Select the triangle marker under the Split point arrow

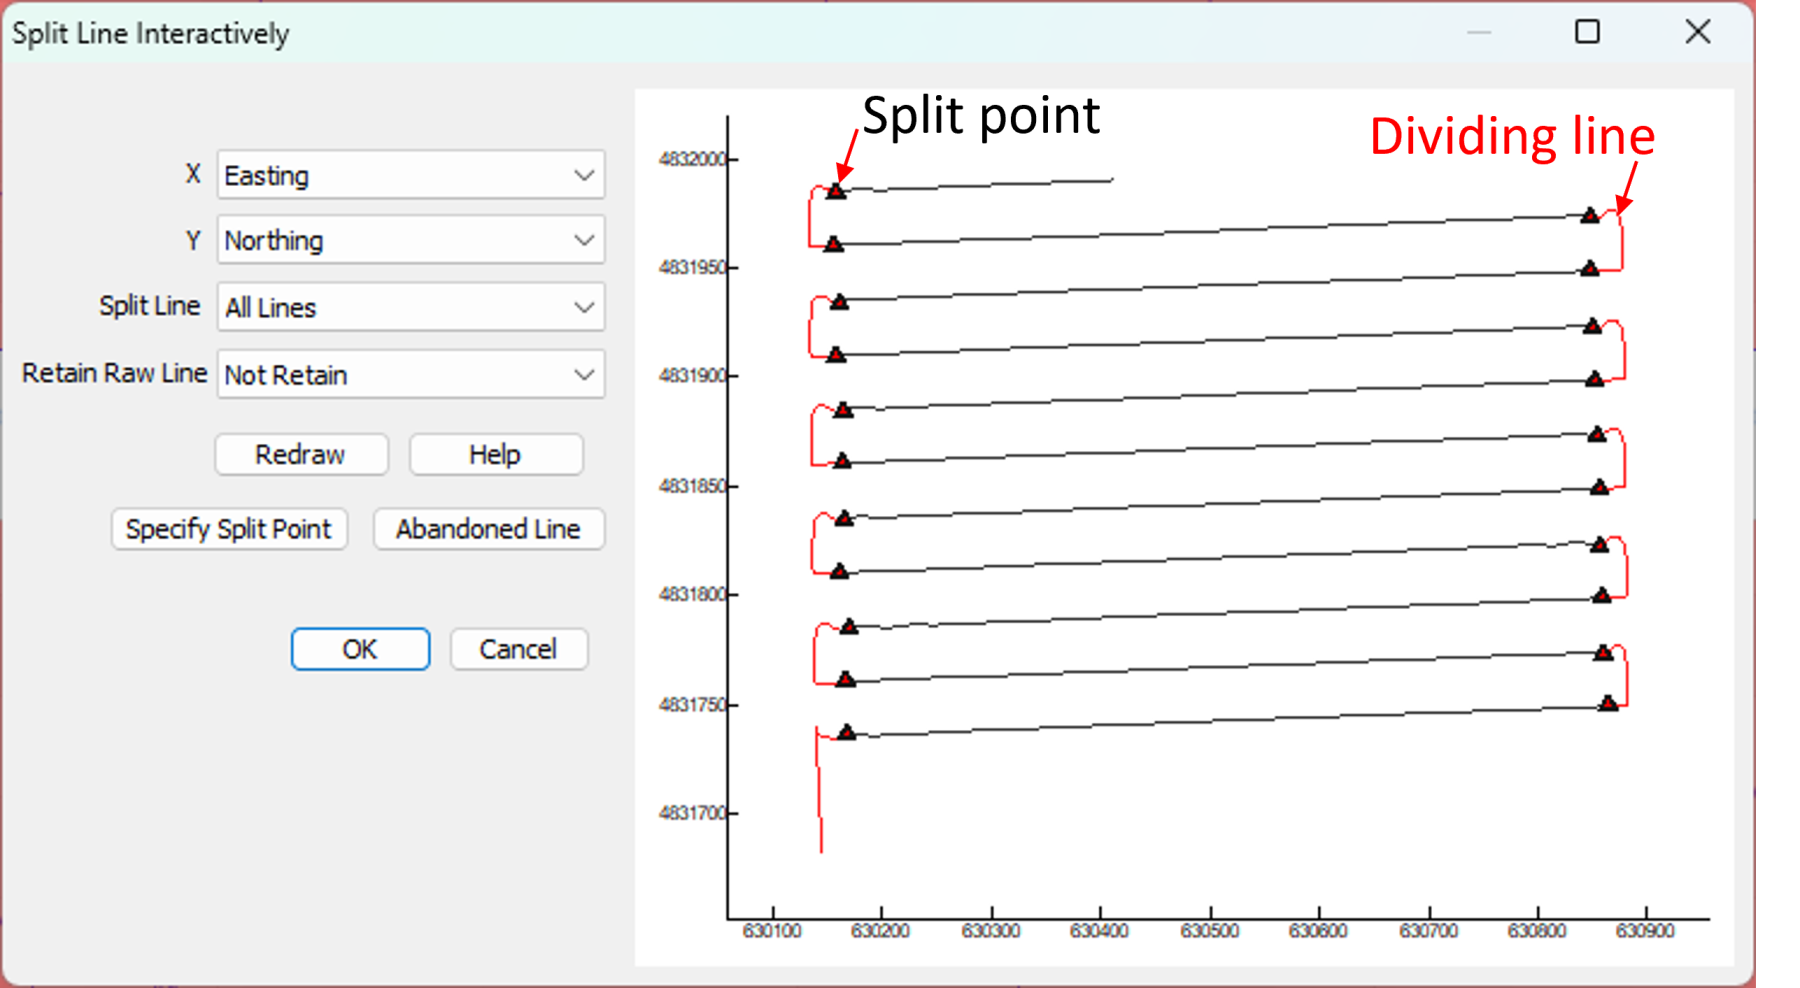[836, 191]
